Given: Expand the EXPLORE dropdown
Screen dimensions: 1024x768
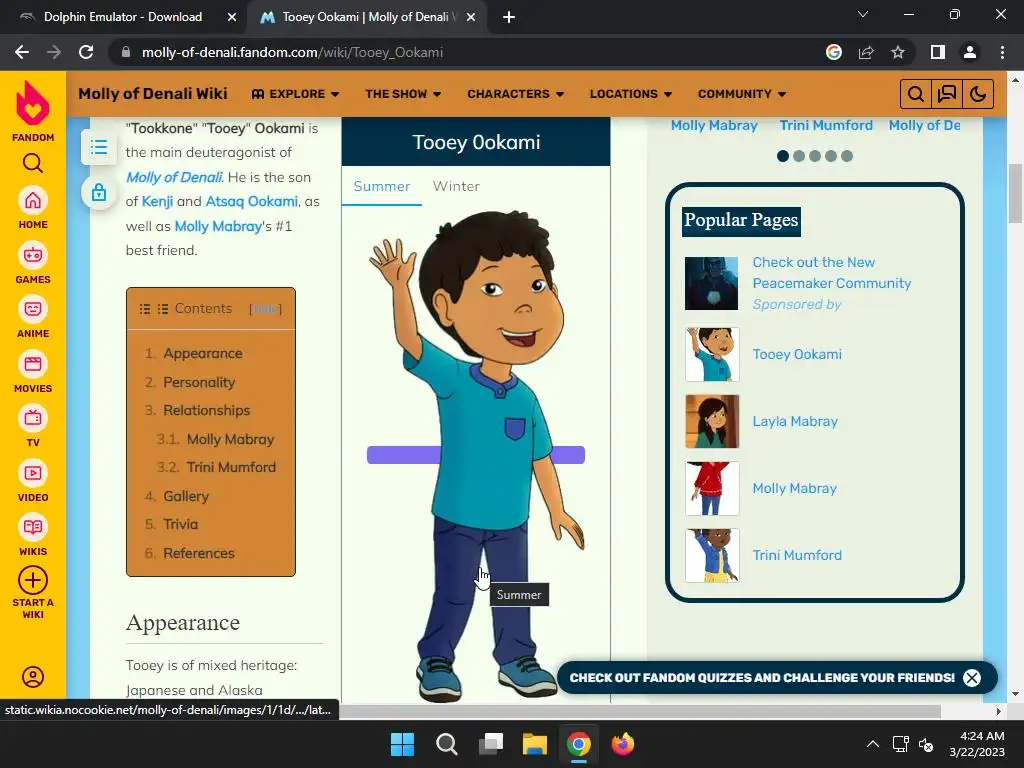Looking at the screenshot, I should pyautogui.click(x=295, y=94).
